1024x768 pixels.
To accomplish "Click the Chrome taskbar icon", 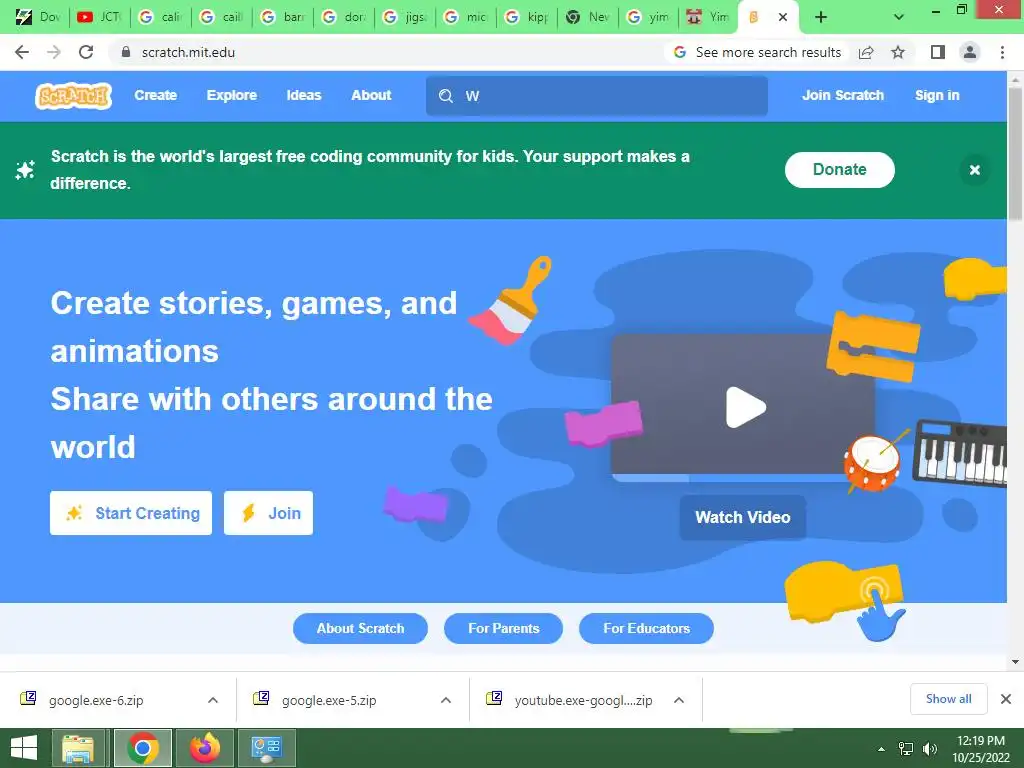I will click(x=143, y=748).
